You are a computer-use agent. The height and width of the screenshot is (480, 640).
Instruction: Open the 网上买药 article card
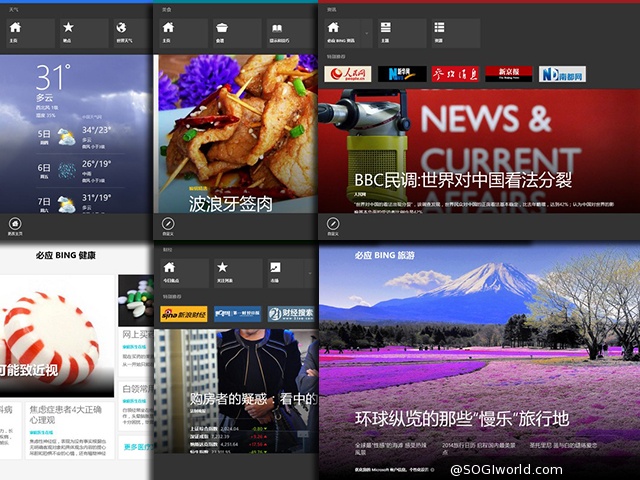click(136, 351)
